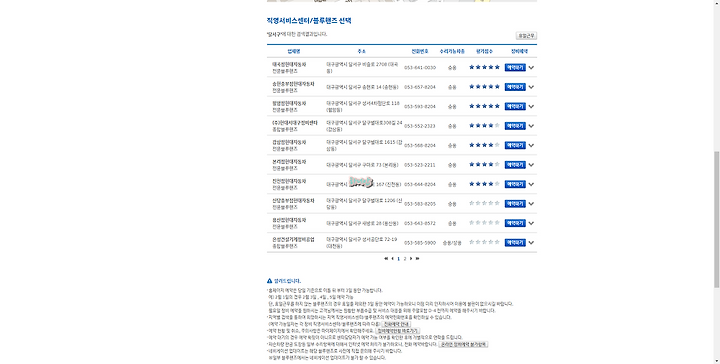This screenshot has width=720, height=364.
Task: Go to previous page of results
Action: point(392,258)
